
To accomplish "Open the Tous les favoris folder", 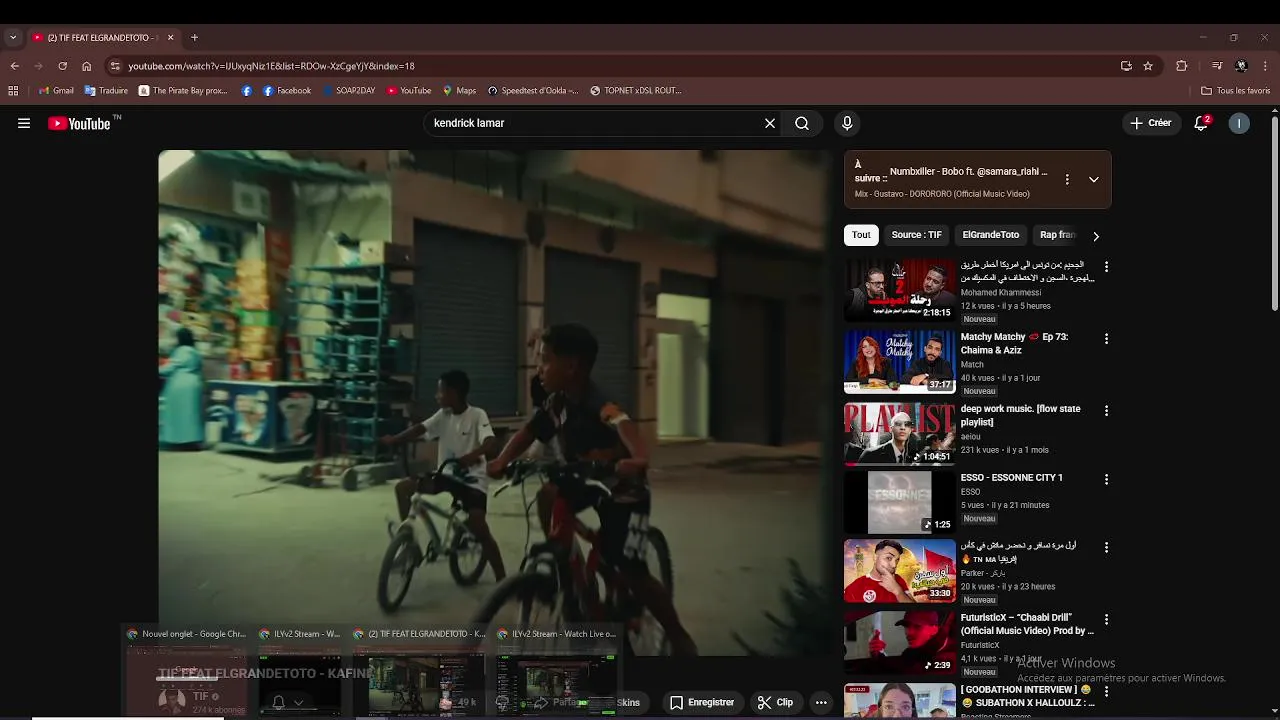I will pyautogui.click(x=1235, y=90).
